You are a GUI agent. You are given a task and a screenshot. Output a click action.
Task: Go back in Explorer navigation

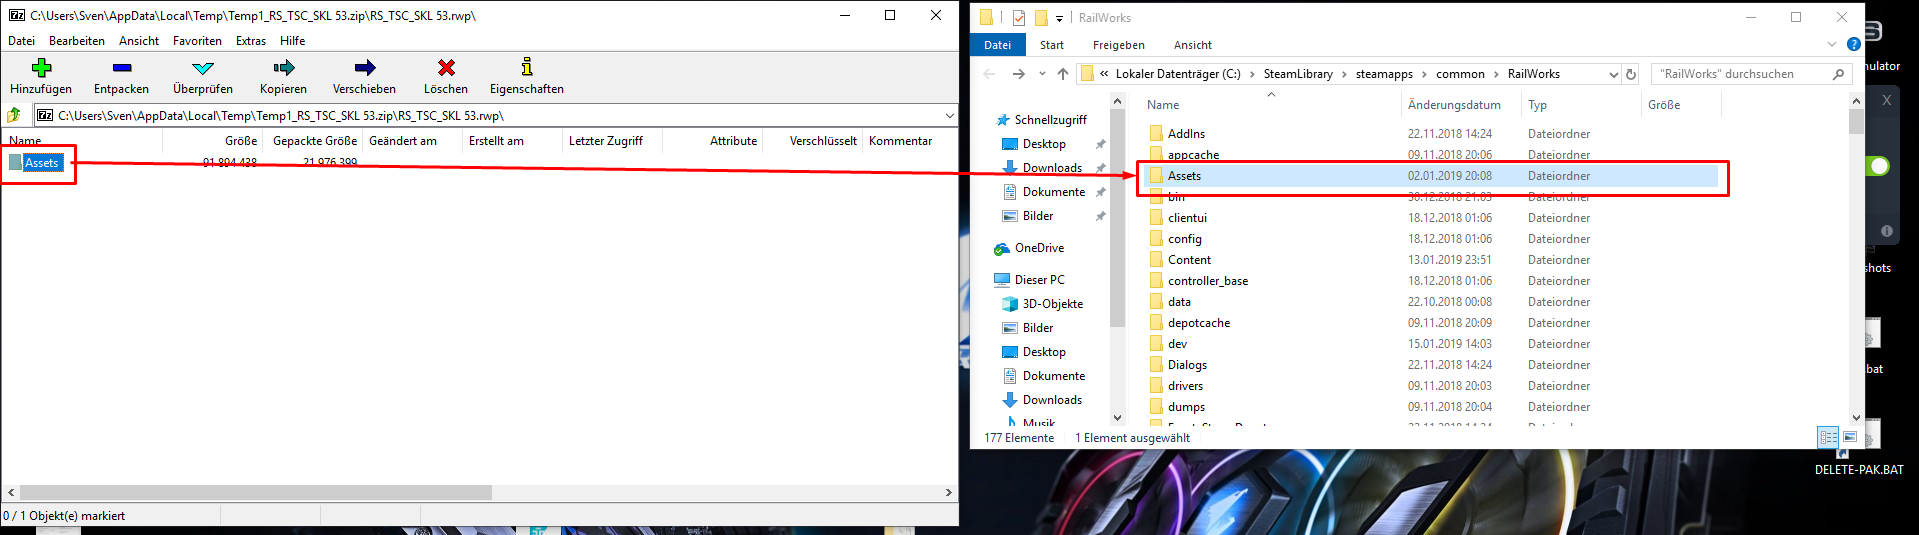[x=989, y=74]
